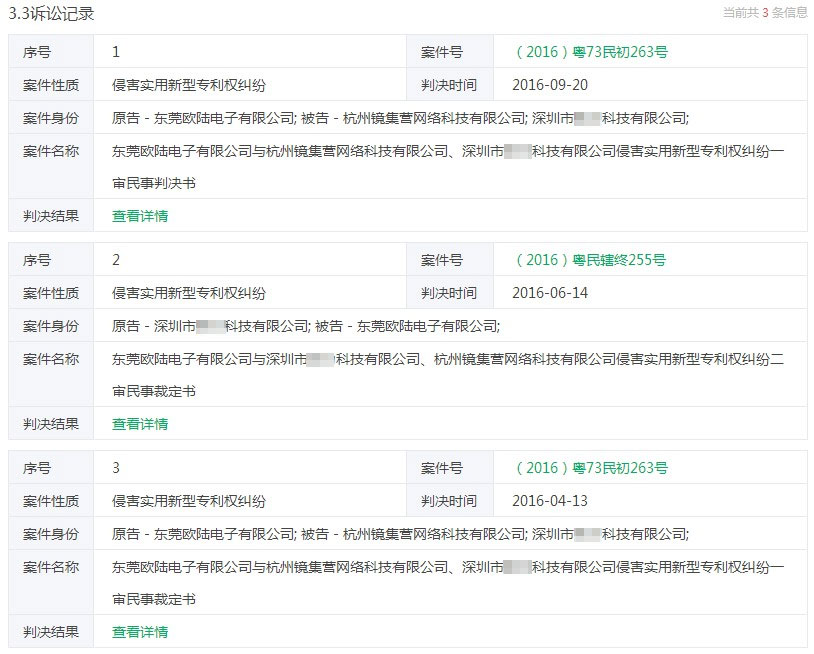Viewport: 814px width, 654px height.
Task: Open case number link in record 3
Action: (591, 468)
